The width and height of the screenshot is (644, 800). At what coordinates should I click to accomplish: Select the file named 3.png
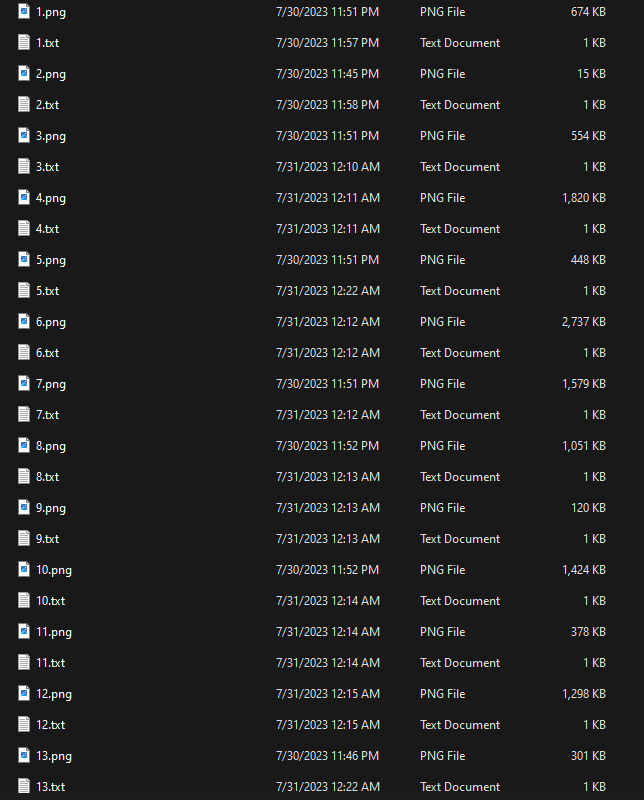pyautogui.click(x=51, y=136)
